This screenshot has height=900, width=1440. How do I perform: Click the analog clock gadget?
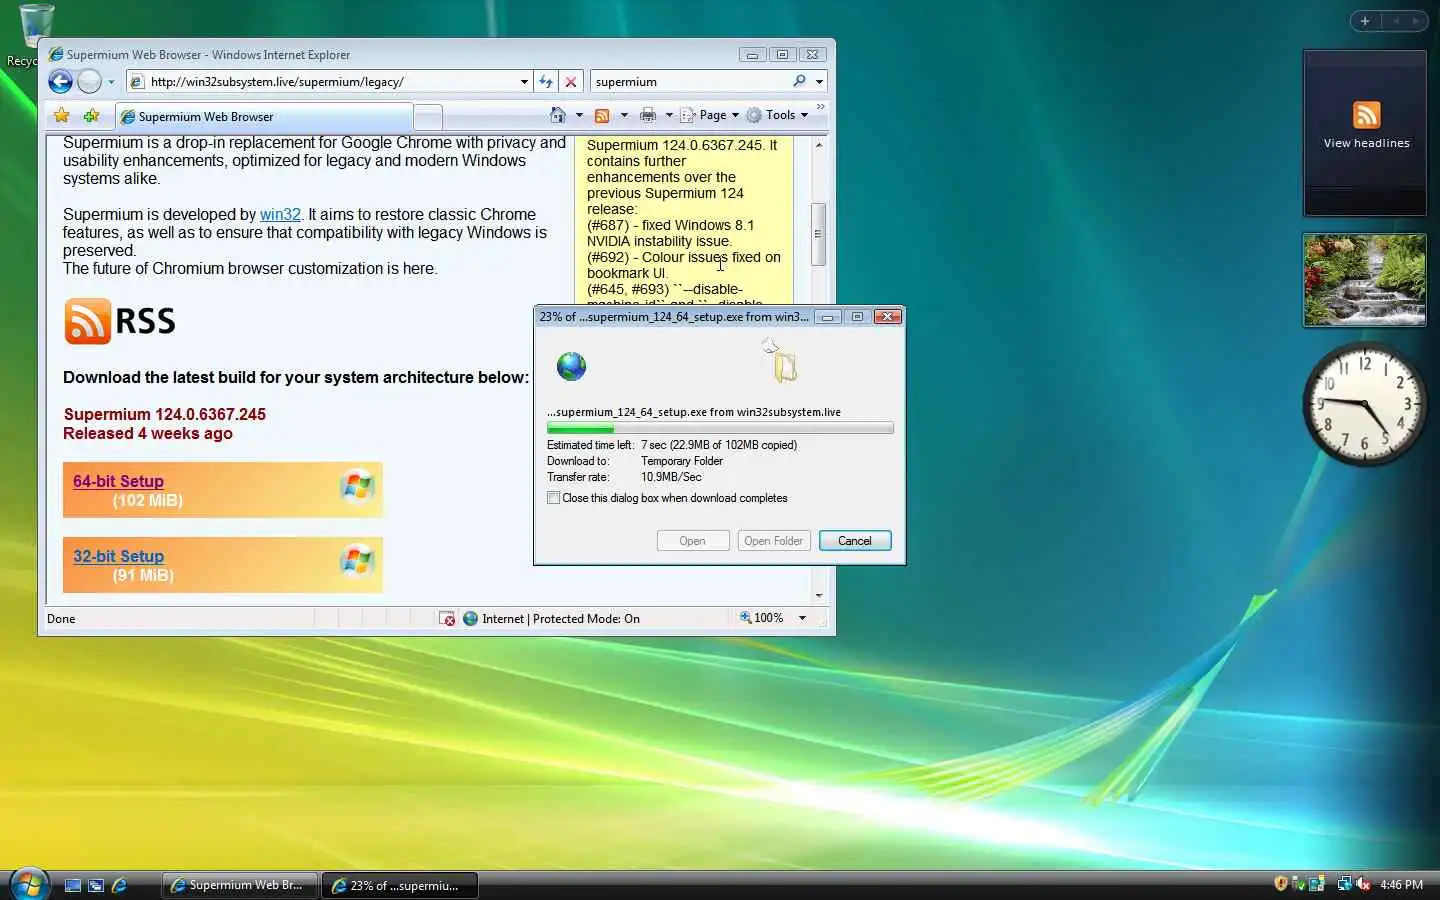click(1365, 404)
